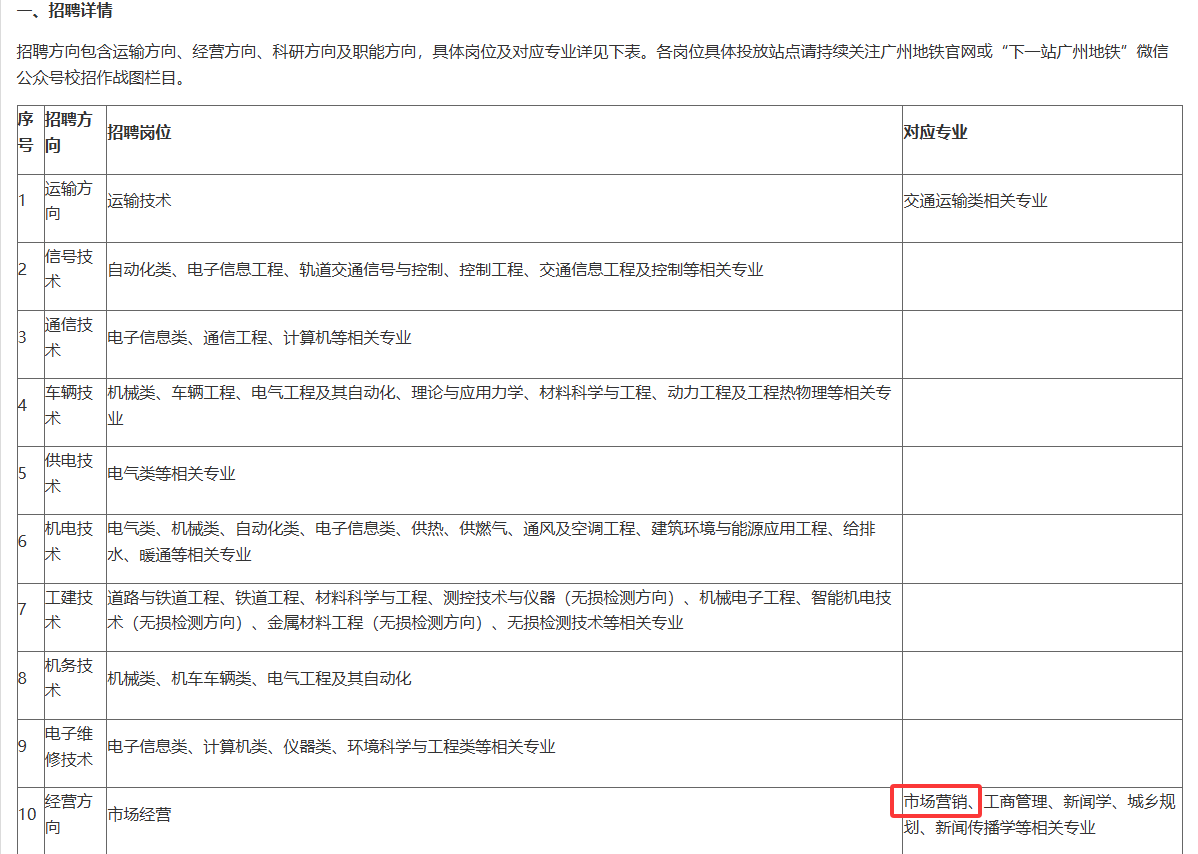The height and width of the screenshot is (854, 1198).
Task: Click the "电子信息类、通信工程、计算机等相关专业" text
Action: (259, 337)
